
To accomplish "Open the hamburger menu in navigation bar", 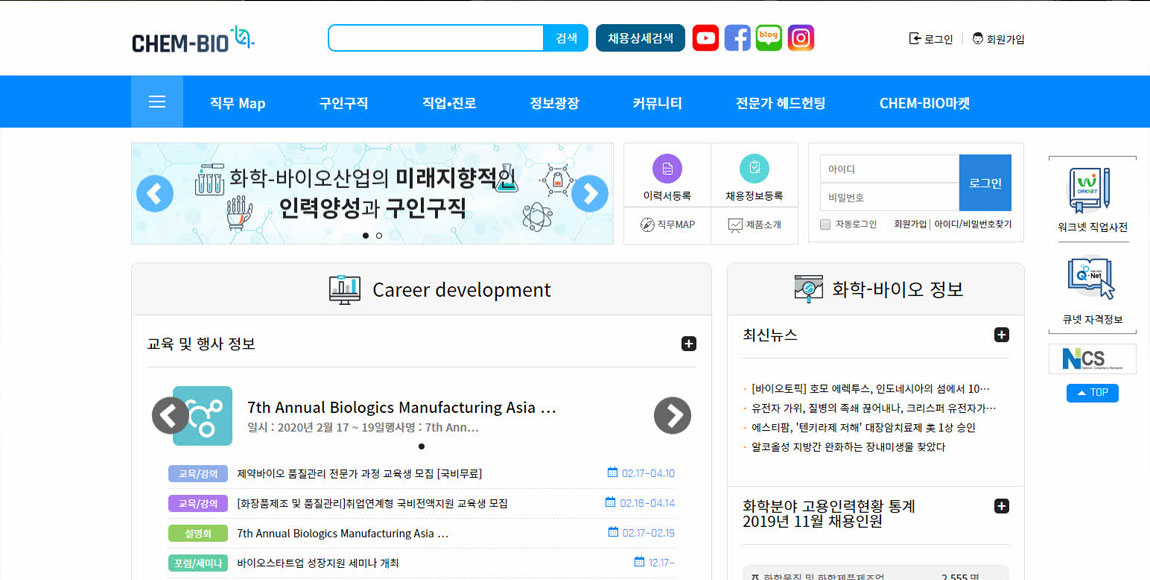I will click(157, 102).
